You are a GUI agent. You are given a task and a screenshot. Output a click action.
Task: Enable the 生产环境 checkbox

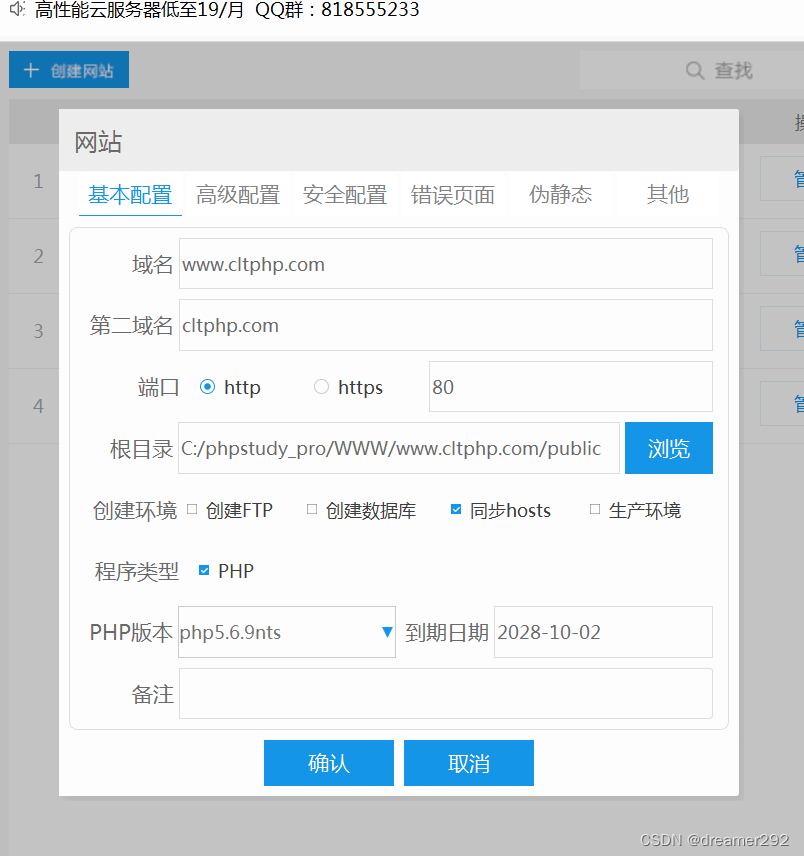[594, 510]
